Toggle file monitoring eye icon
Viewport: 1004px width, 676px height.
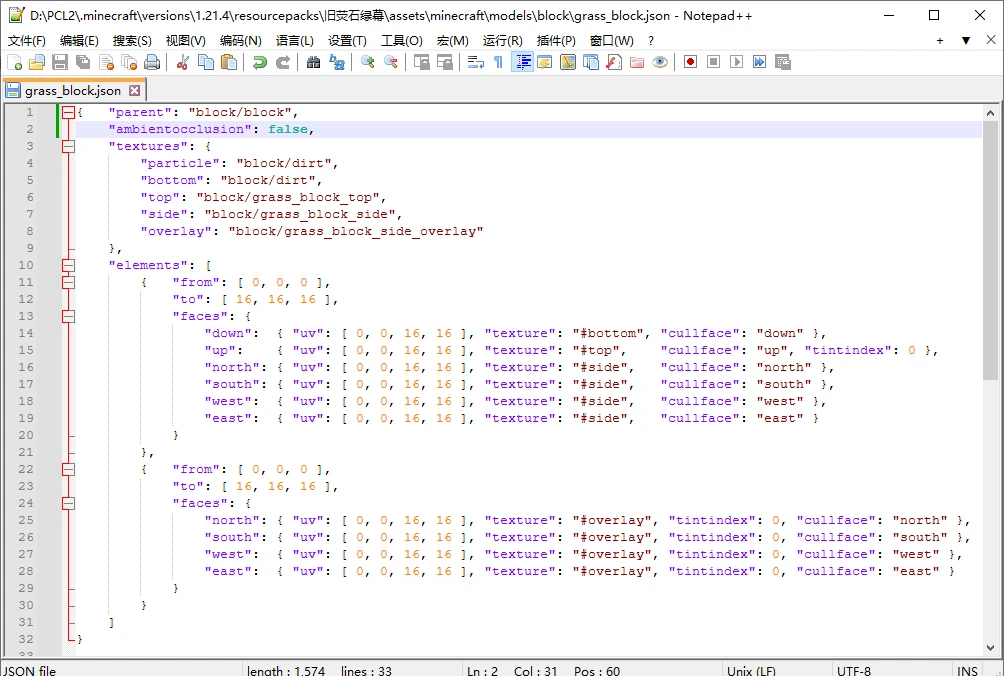[660, 62]
